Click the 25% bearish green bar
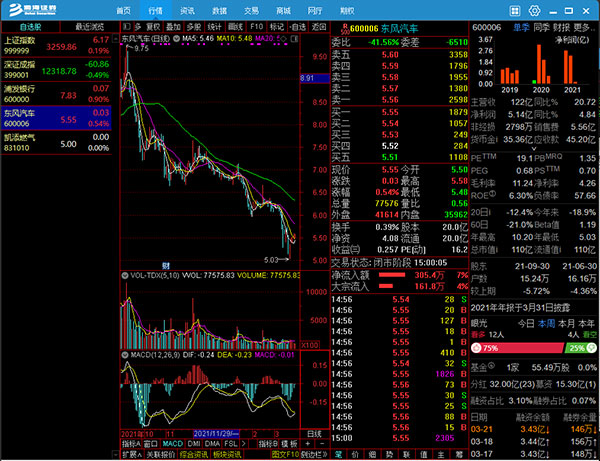 click(581, 348)
